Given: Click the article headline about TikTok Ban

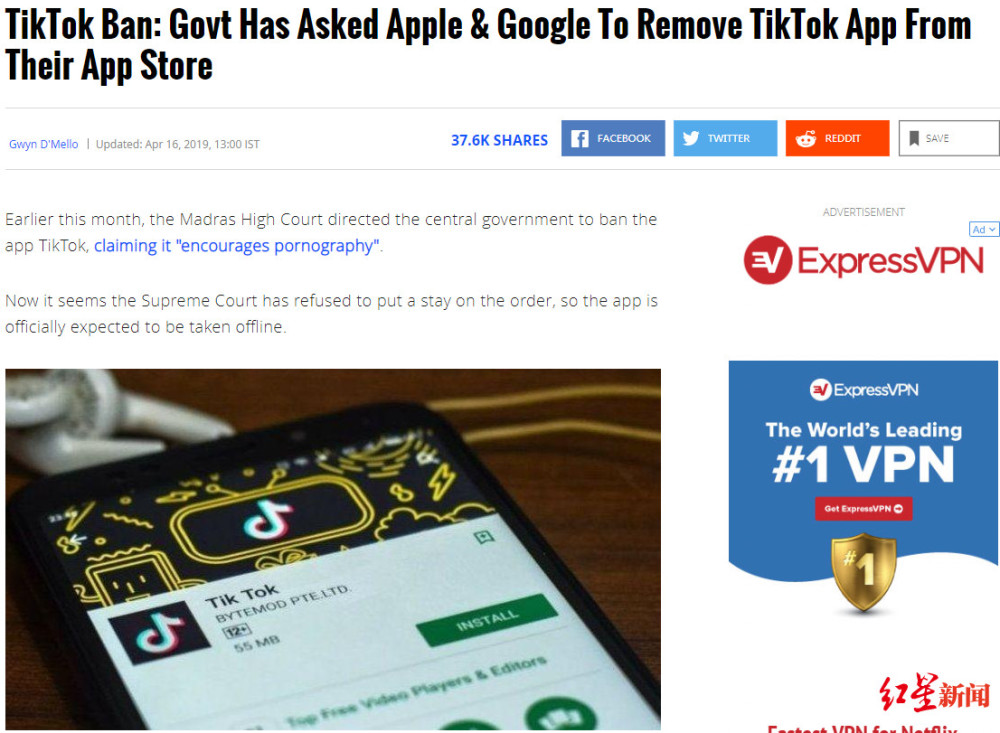Looking at the screenshot, I should click(x=488, y=45).
